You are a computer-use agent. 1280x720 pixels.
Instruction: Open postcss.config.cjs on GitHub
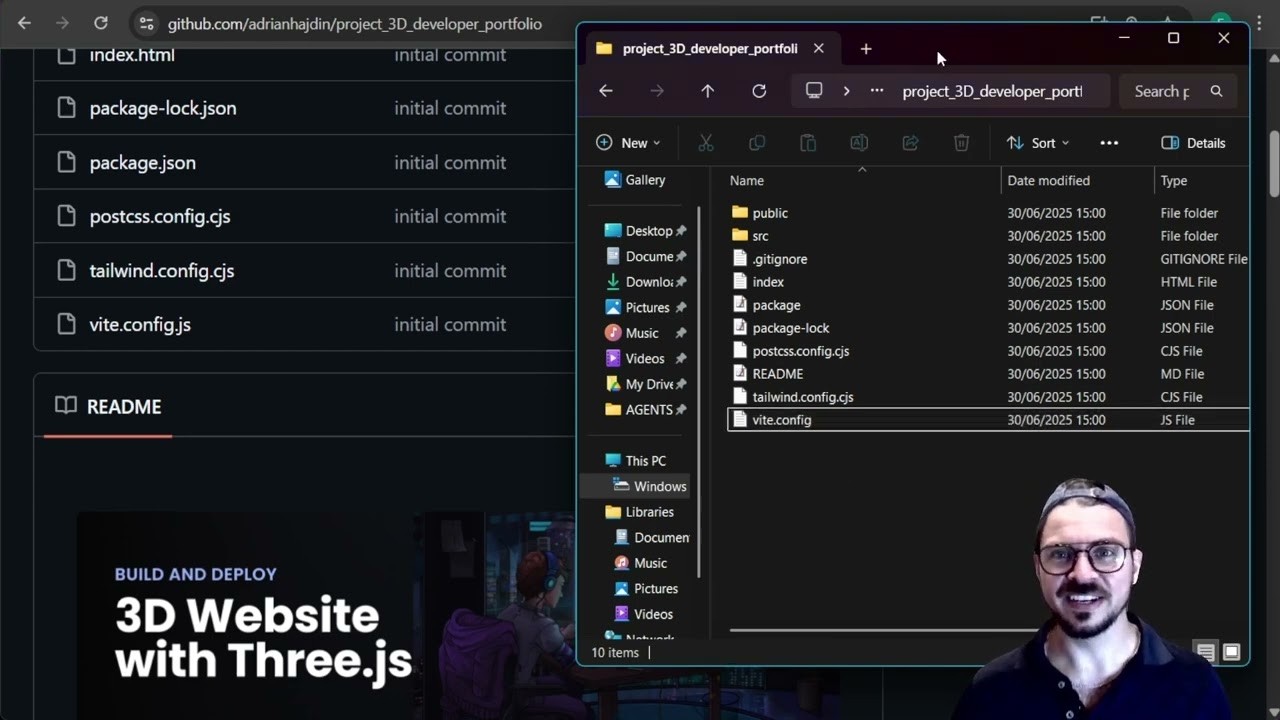click(x=160, y=216)
